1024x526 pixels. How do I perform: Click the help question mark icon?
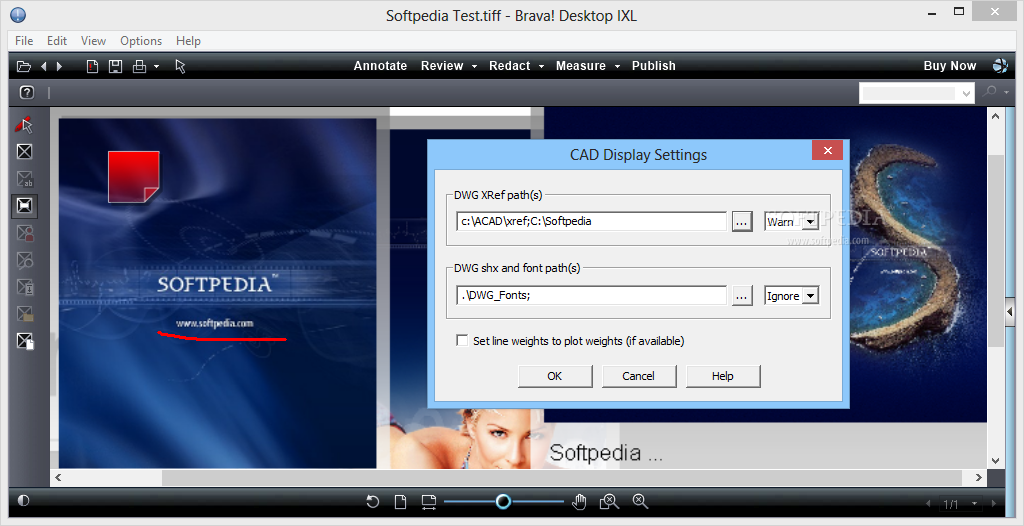point(27,93)
